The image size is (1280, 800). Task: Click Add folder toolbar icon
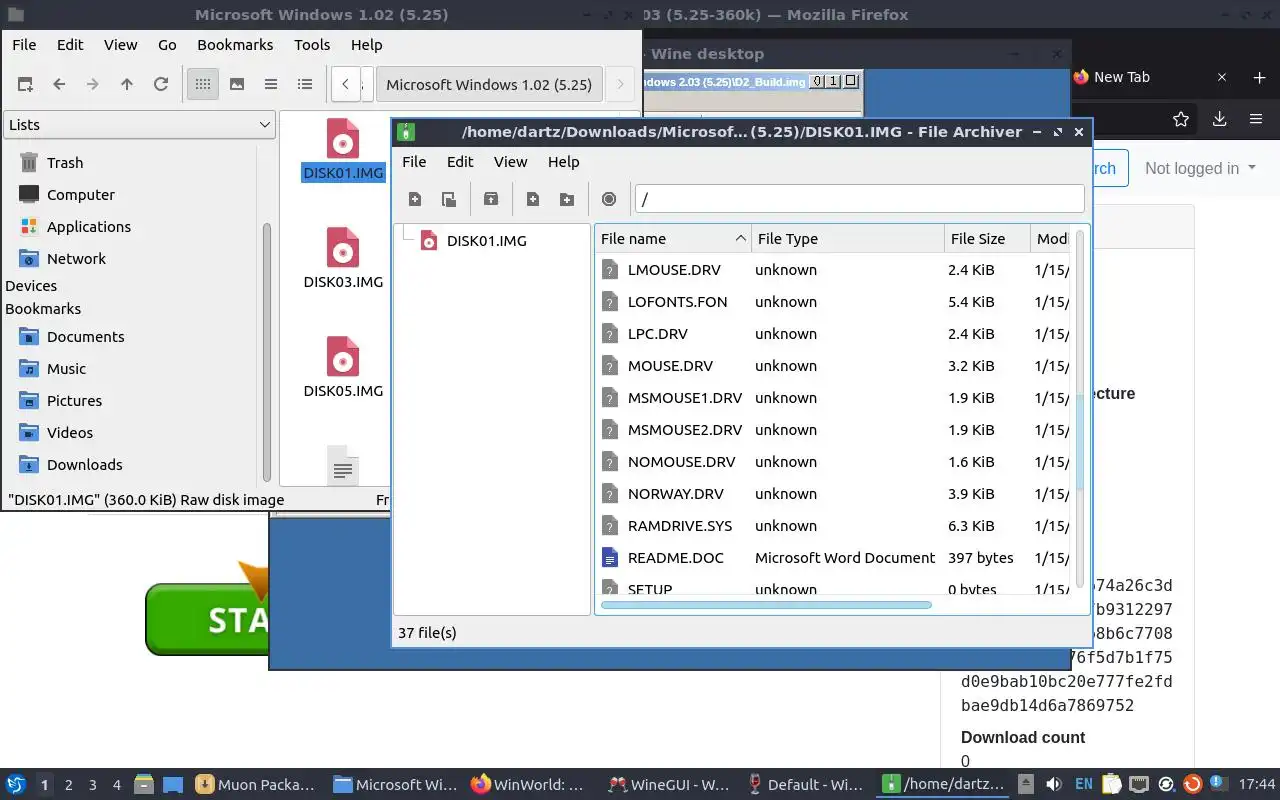click(x=567, y=199)
